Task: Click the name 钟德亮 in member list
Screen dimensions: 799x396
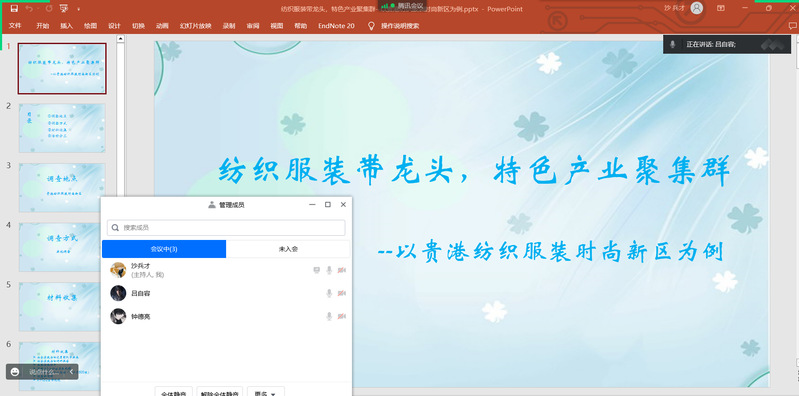Action: (x=141, y=316)
